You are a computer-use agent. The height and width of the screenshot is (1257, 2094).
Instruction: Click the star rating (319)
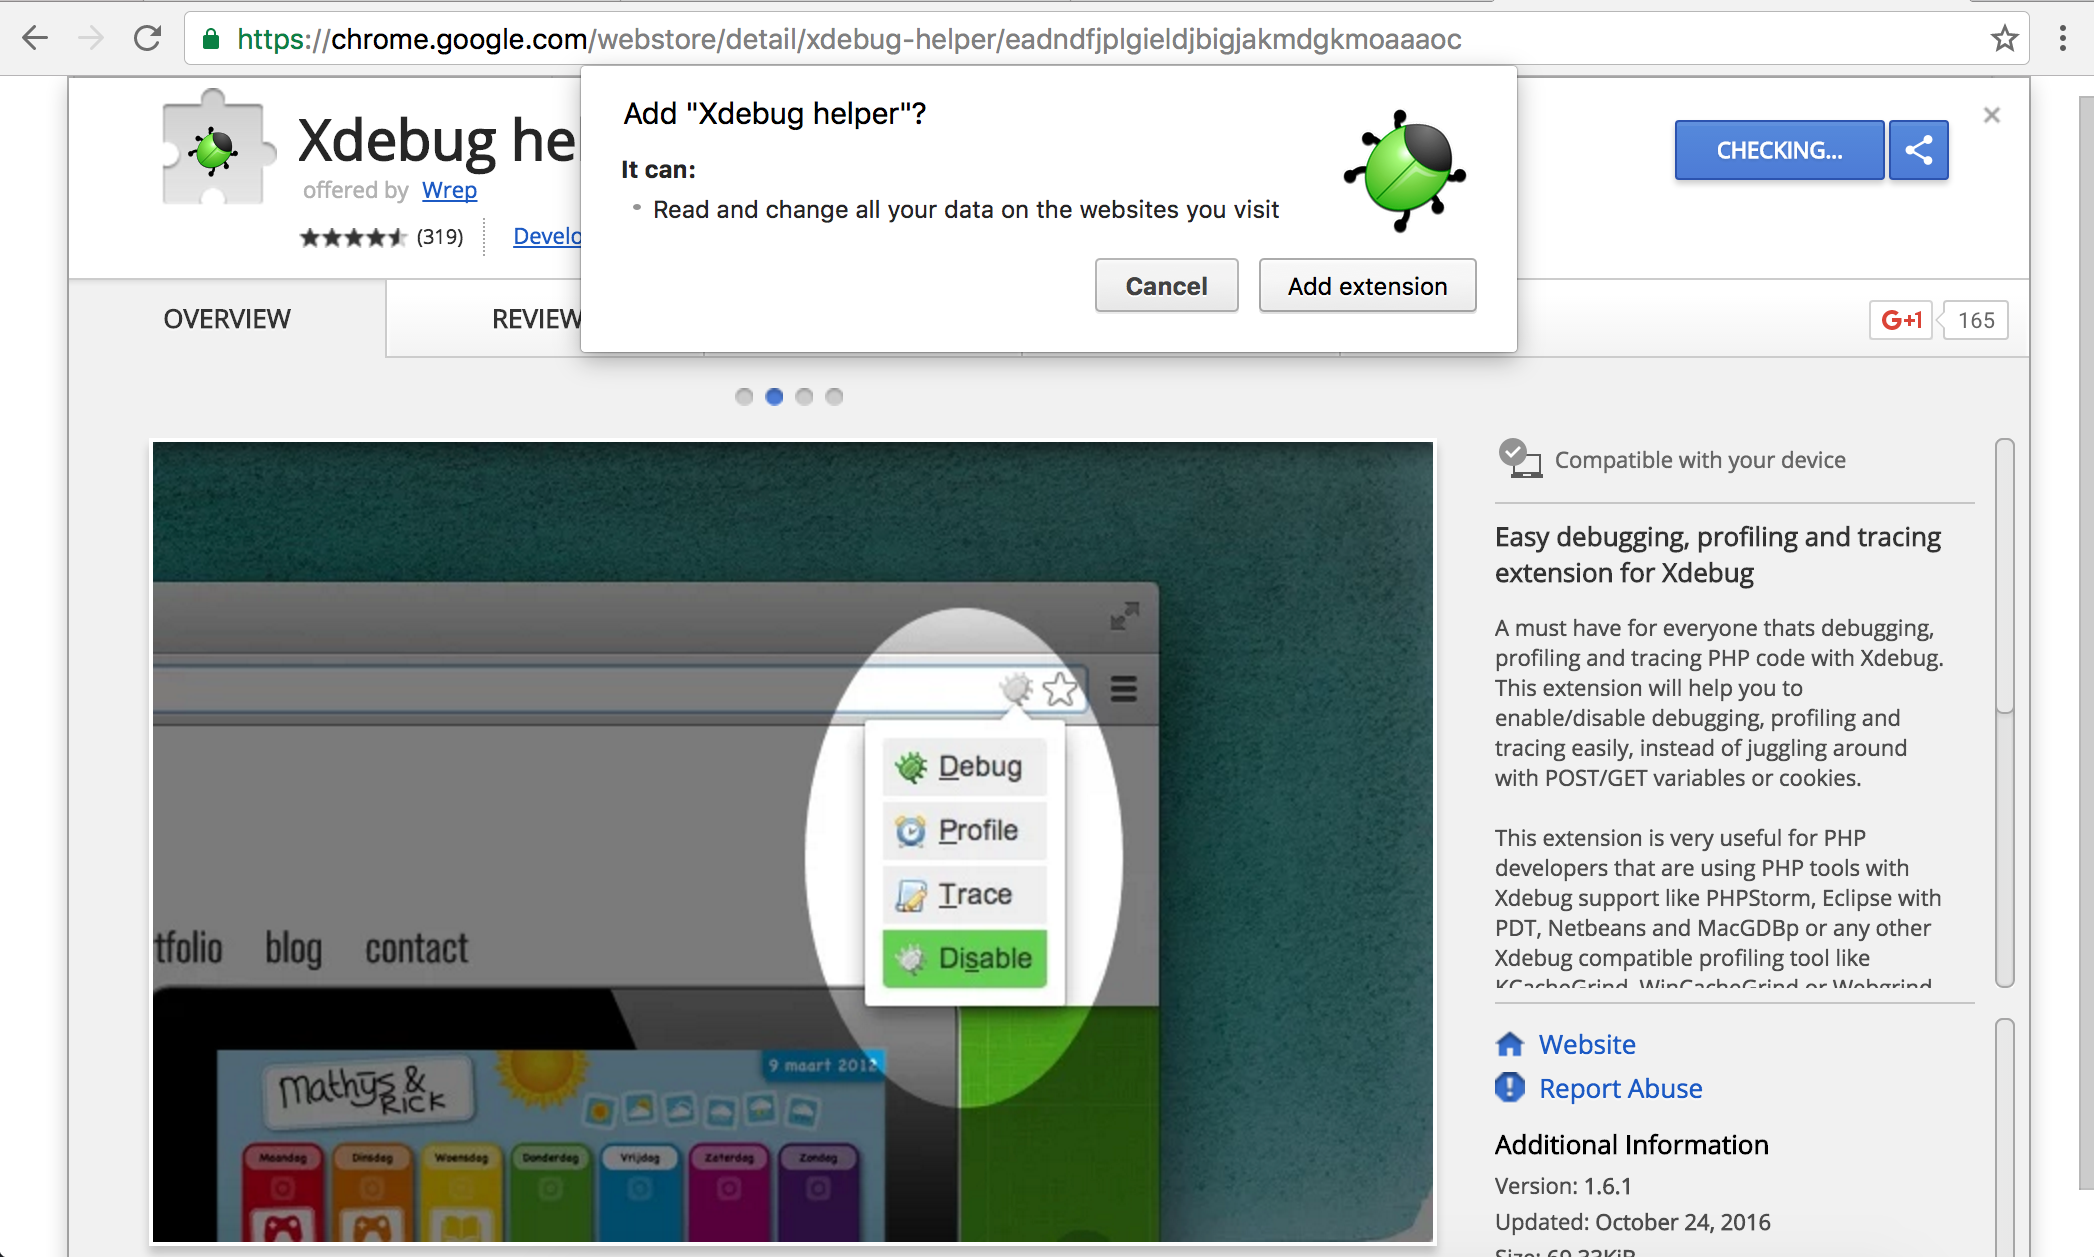381,237
